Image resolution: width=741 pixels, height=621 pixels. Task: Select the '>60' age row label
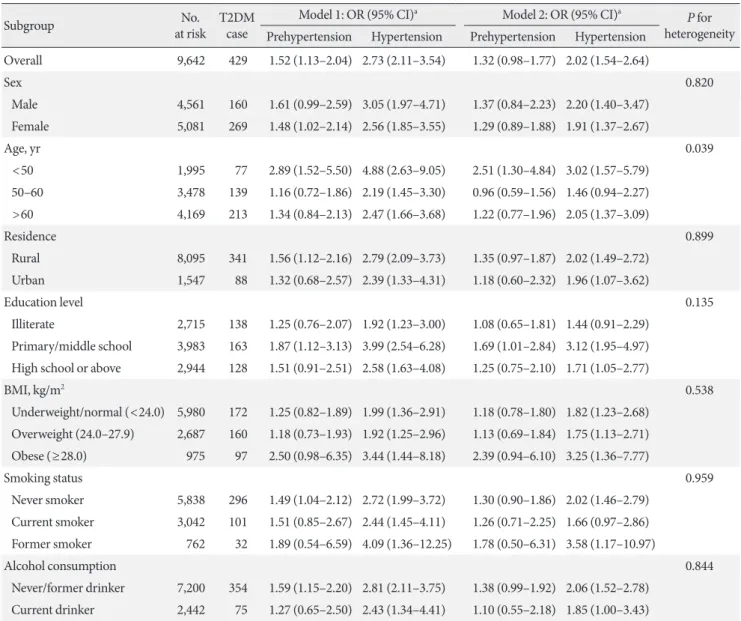click(x=23, y=214)
